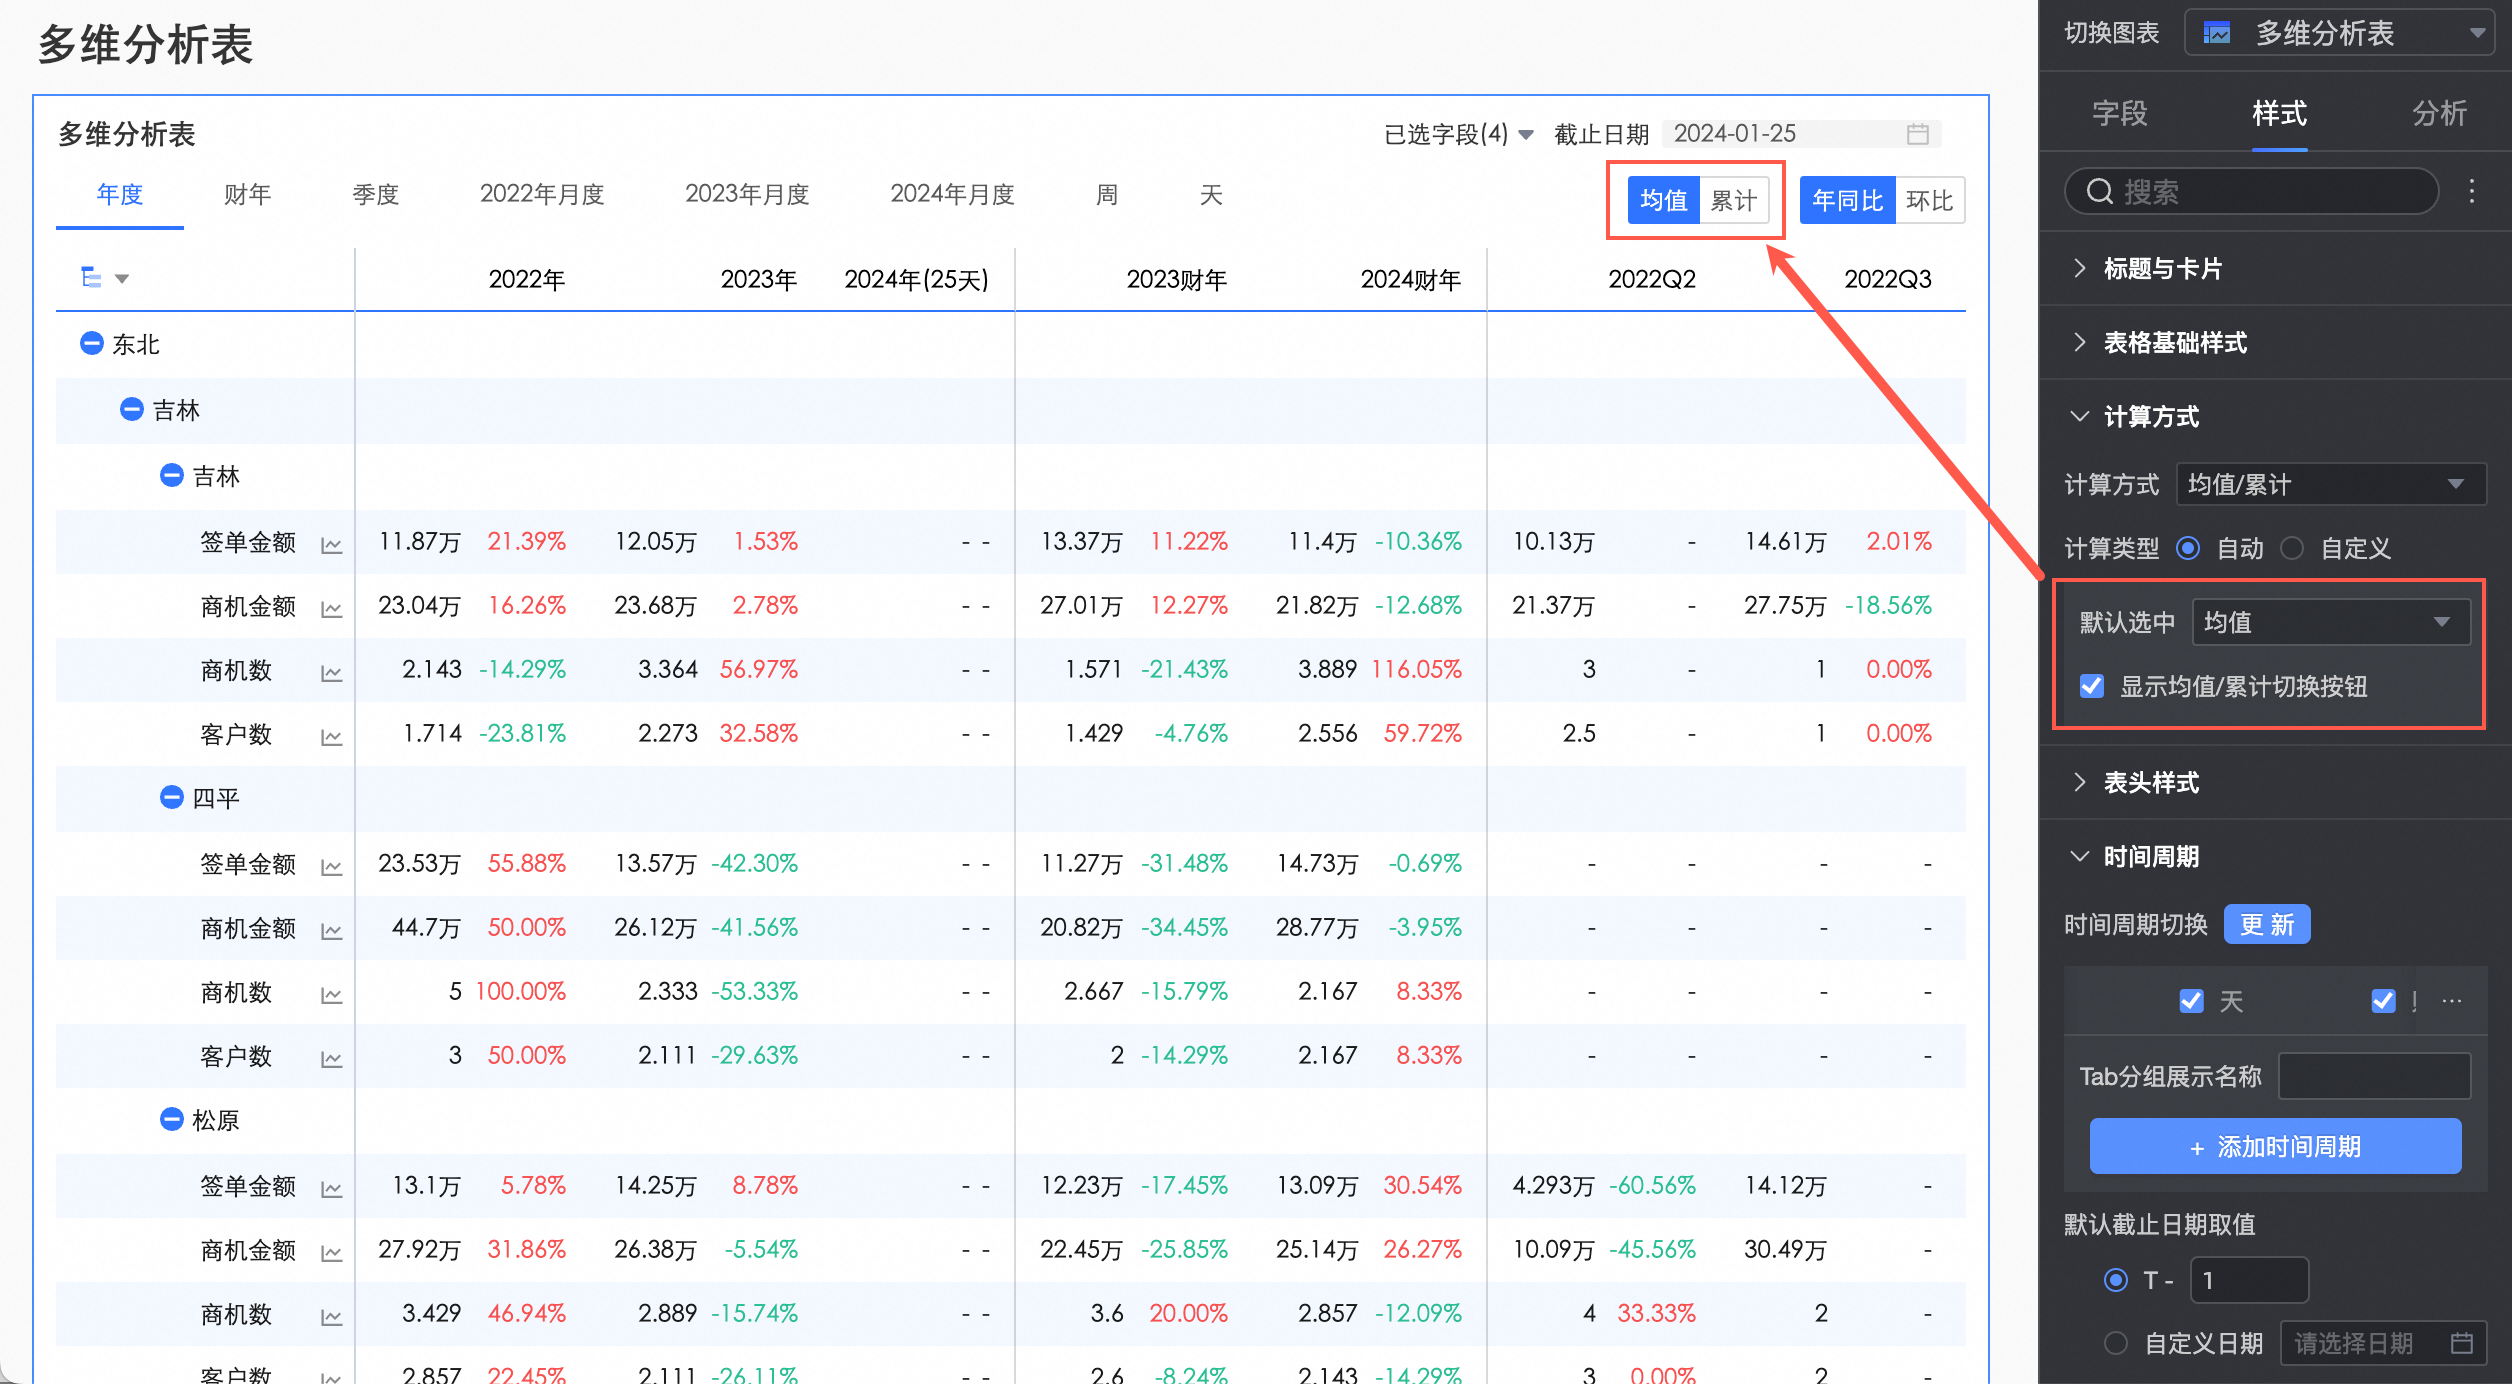
Task: Select the 自定义 calculation type radio
Action: click(2293, 548)
